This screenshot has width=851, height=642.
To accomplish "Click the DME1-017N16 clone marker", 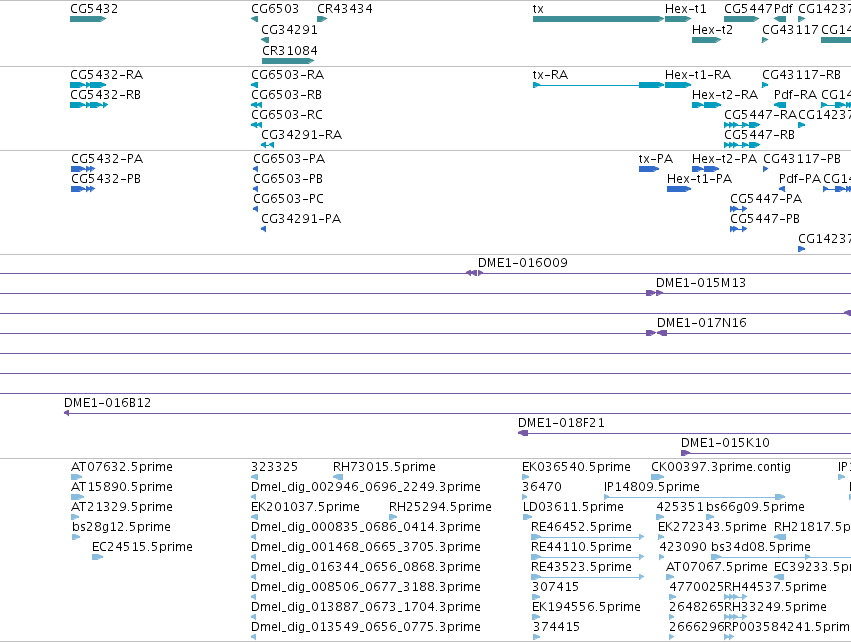I will click(x=656, y=333).
